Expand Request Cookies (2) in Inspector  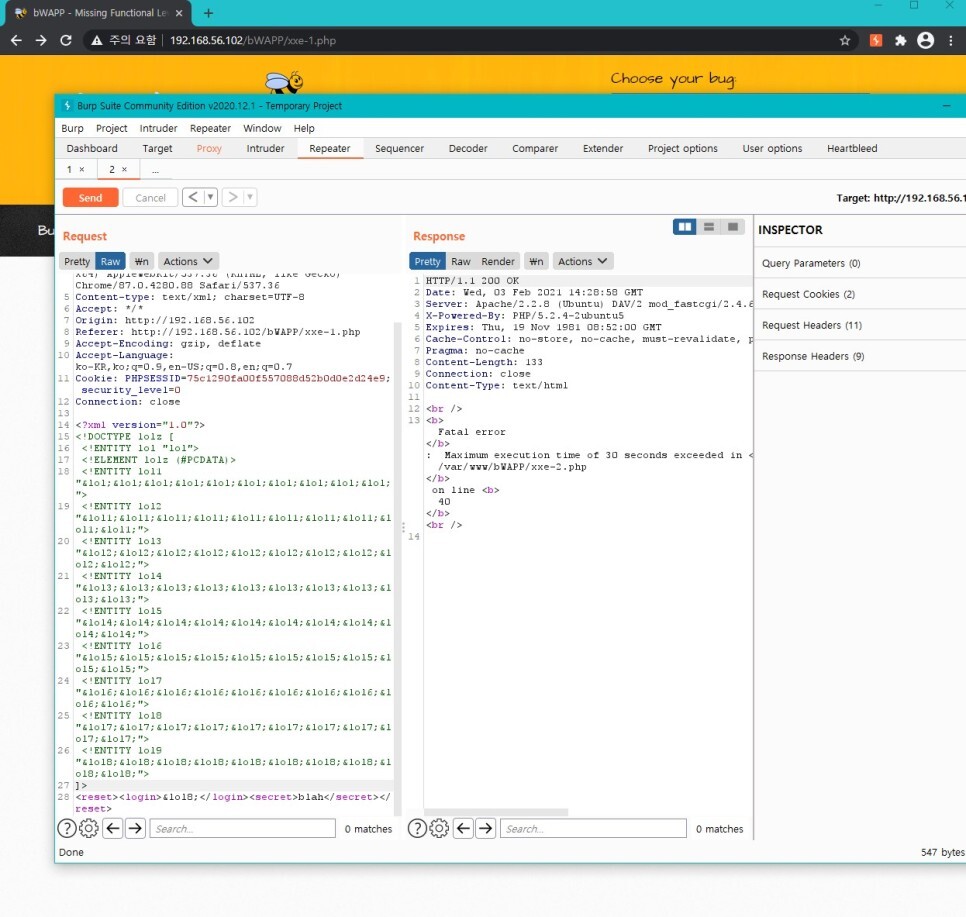point(860,294)
